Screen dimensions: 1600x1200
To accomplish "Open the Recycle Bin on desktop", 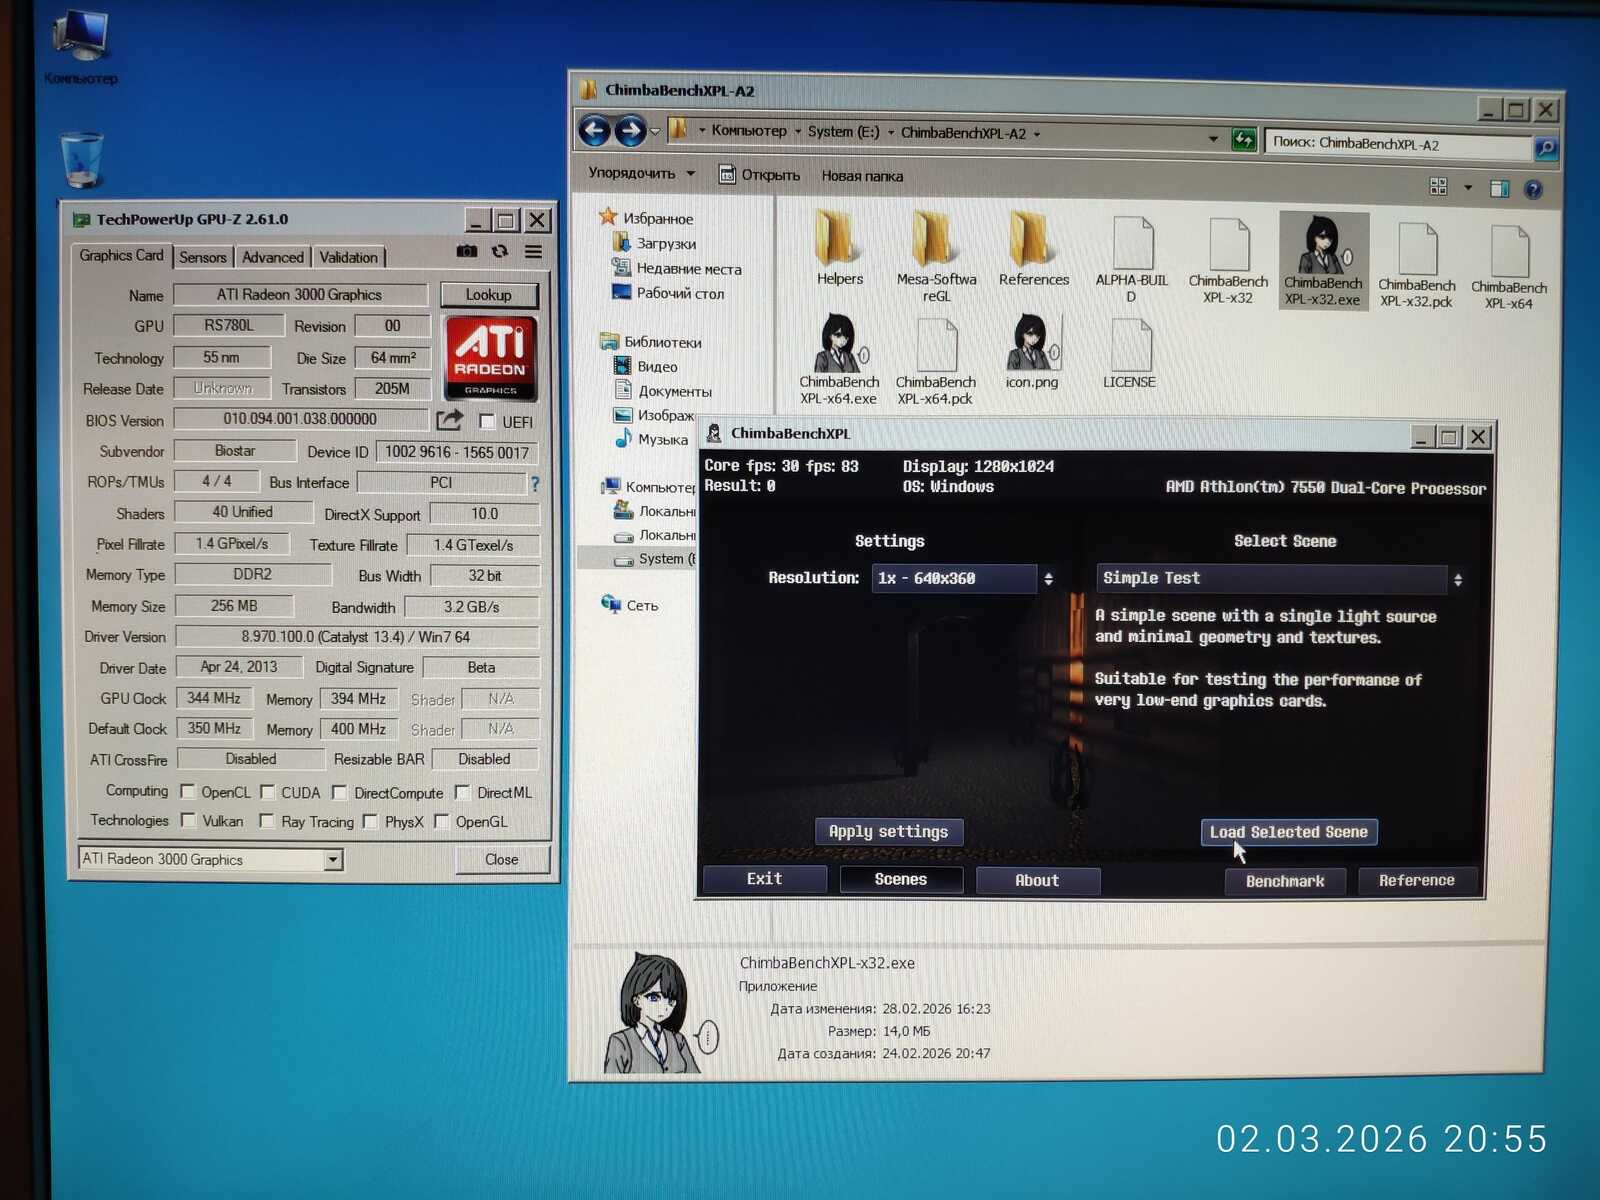I will click(81, 160).
